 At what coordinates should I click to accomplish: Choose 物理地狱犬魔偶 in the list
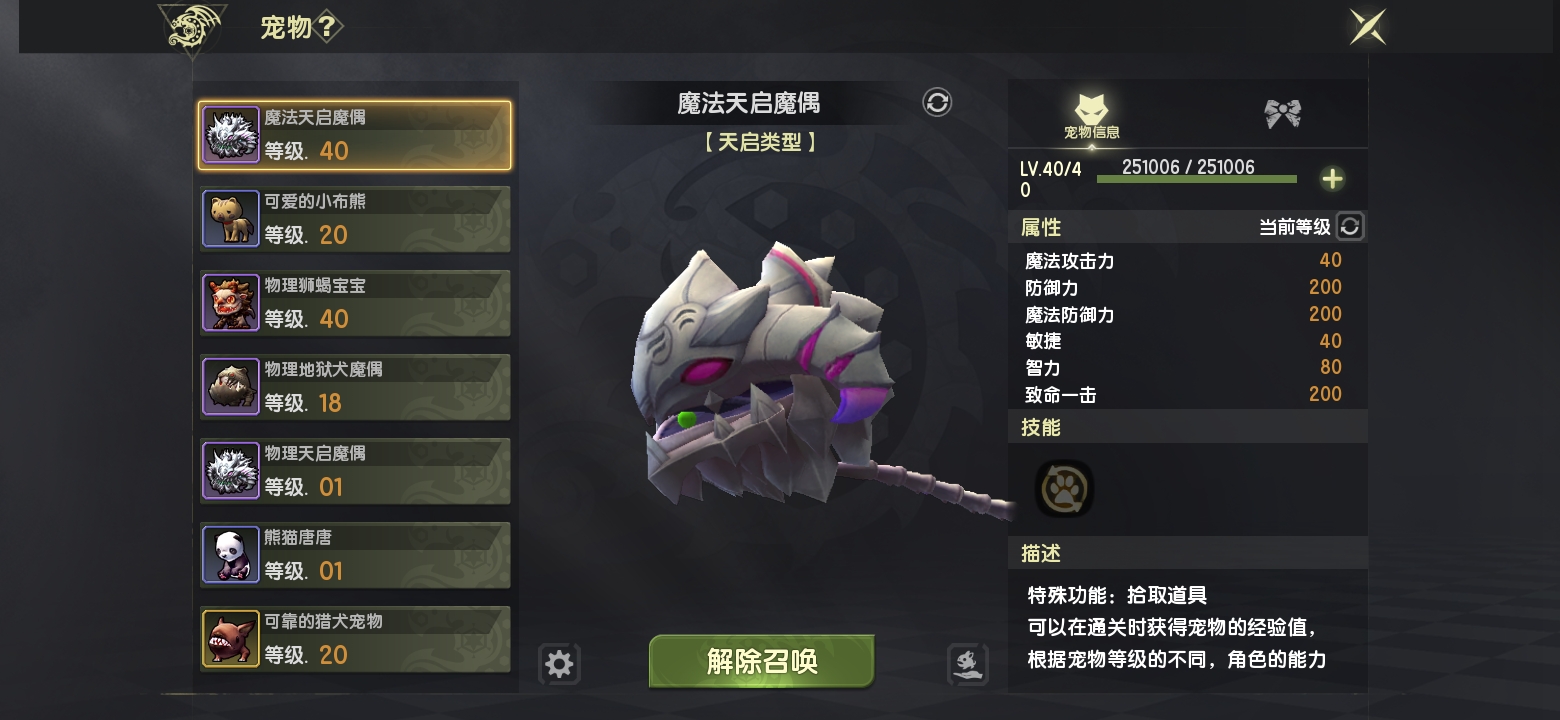356,387
